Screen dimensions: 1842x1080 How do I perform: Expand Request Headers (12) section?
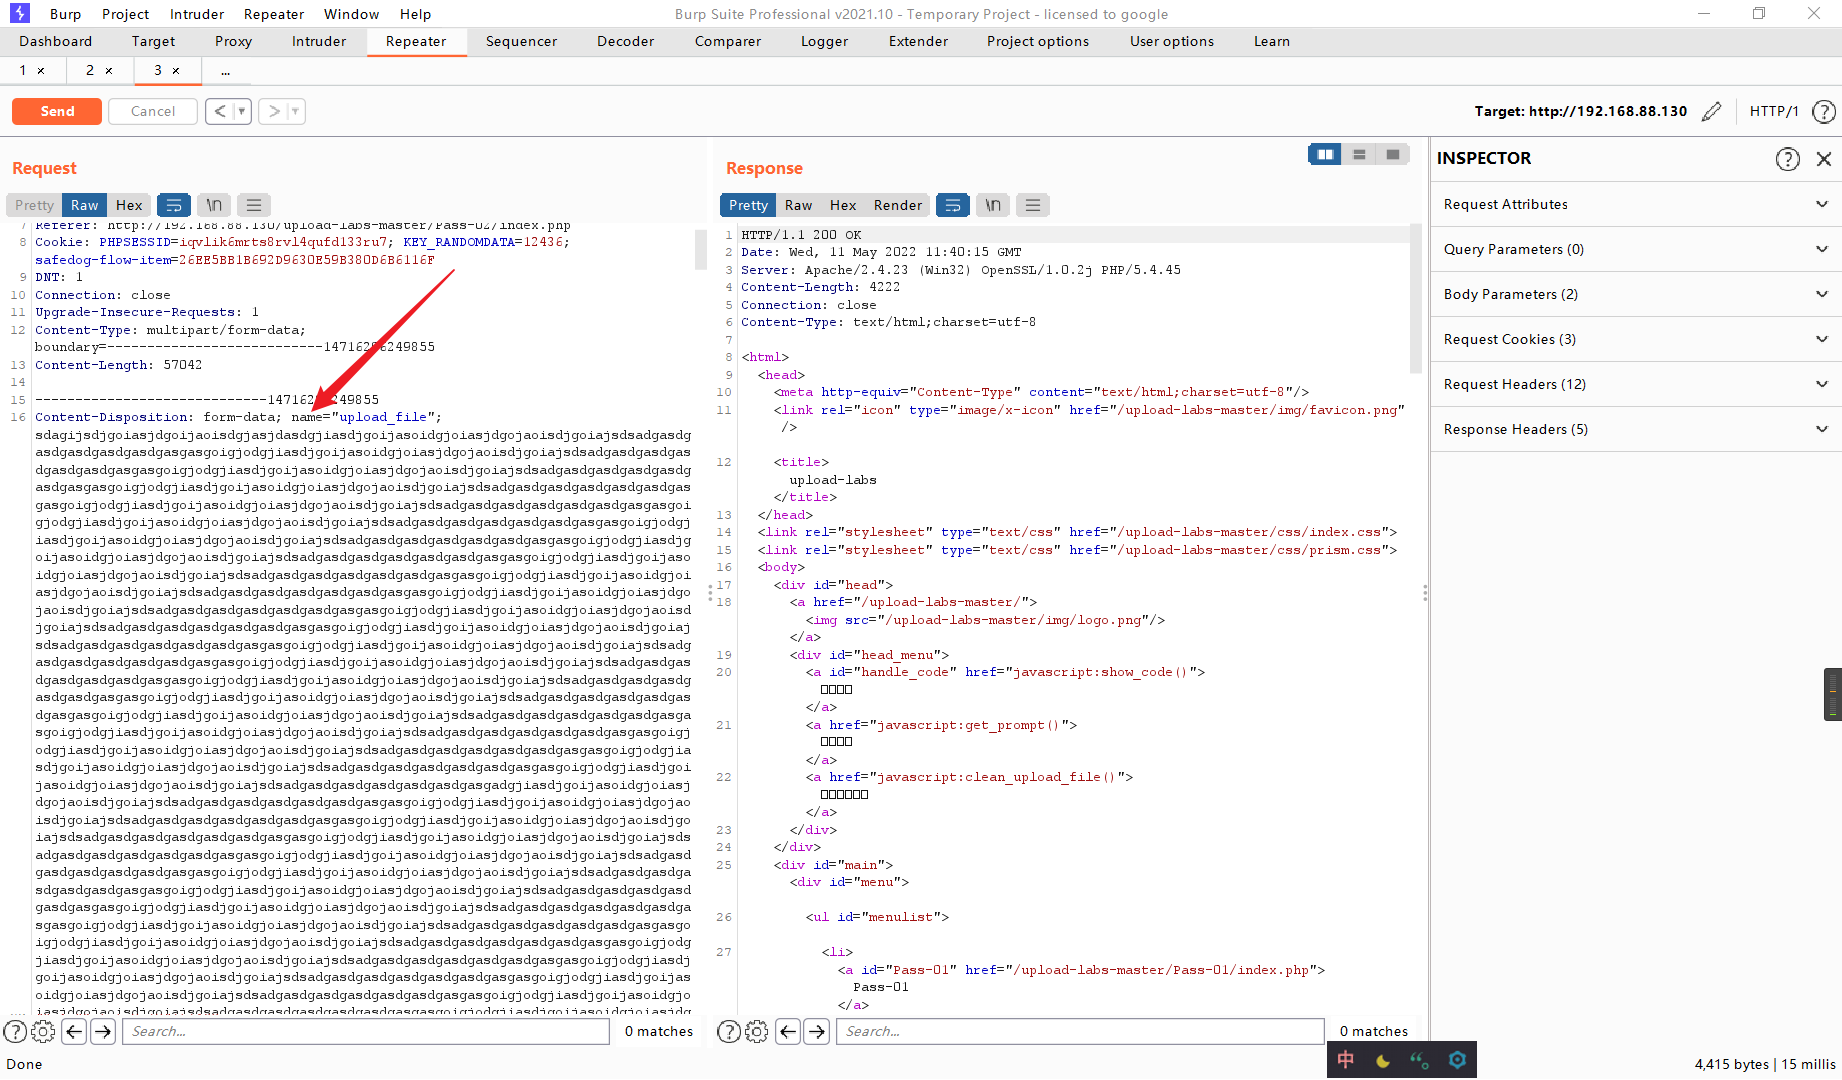(1636, 384)
